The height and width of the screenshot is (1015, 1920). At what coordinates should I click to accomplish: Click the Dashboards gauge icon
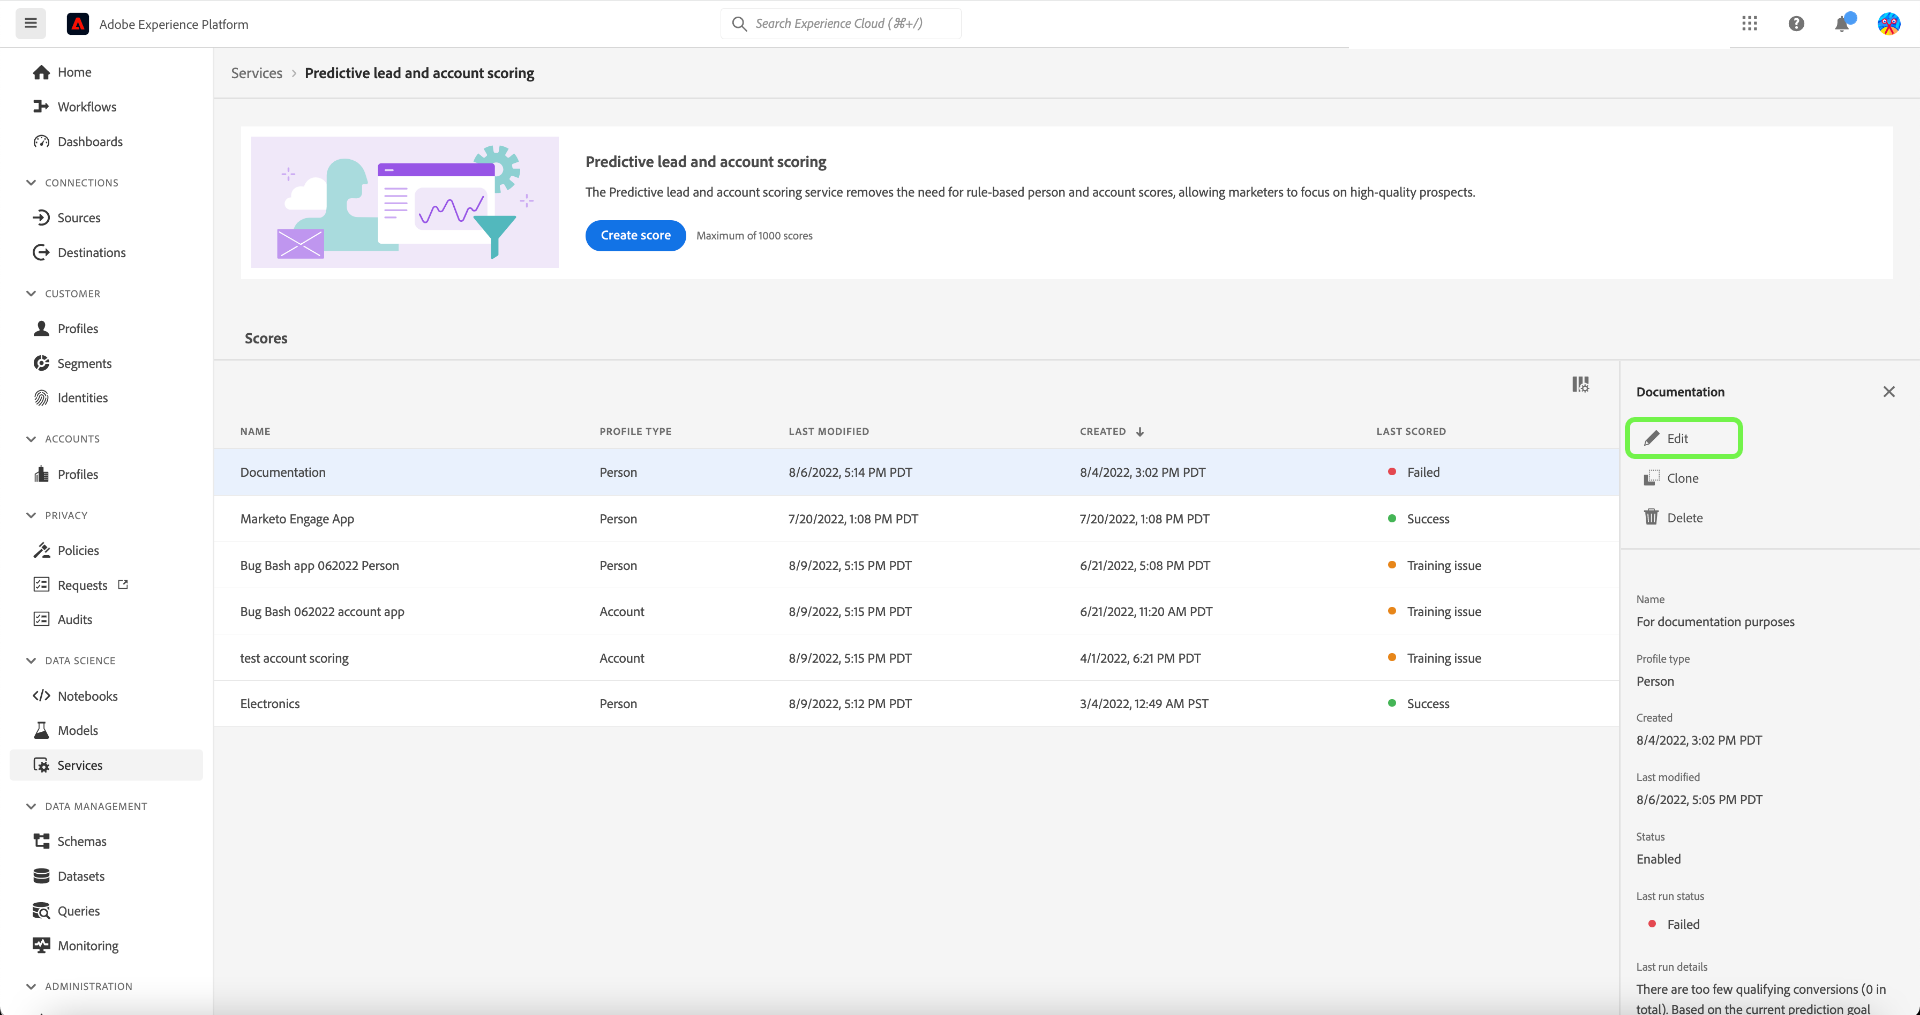coord(41,142)
